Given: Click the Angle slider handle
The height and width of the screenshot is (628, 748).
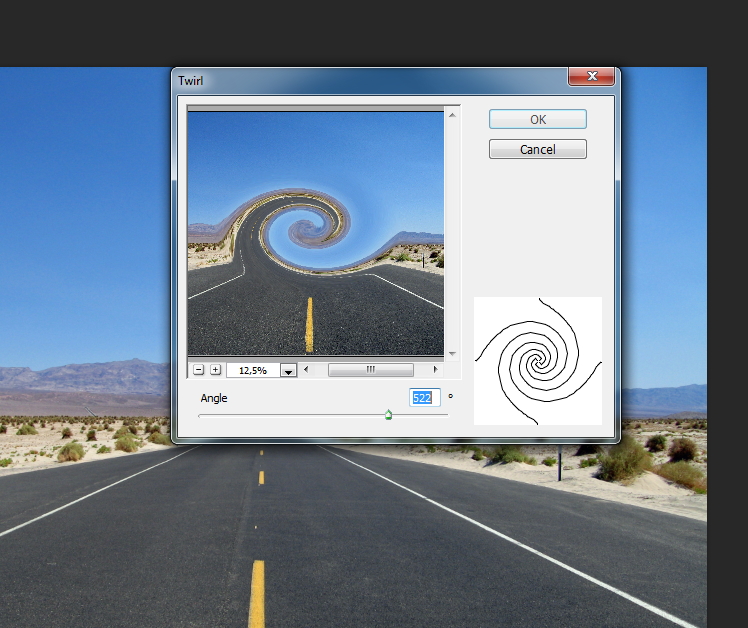Looking at the screenshot, I should point(389,415).
